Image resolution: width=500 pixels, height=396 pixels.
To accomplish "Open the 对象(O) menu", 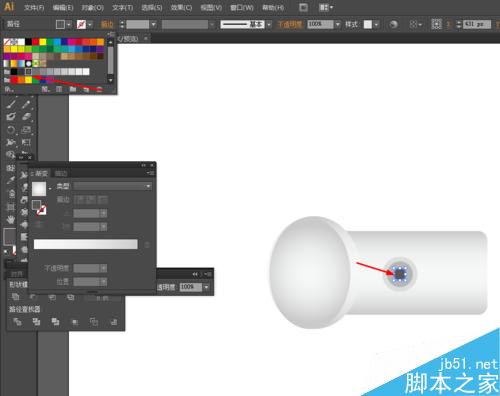I will (x=93, y=7).
